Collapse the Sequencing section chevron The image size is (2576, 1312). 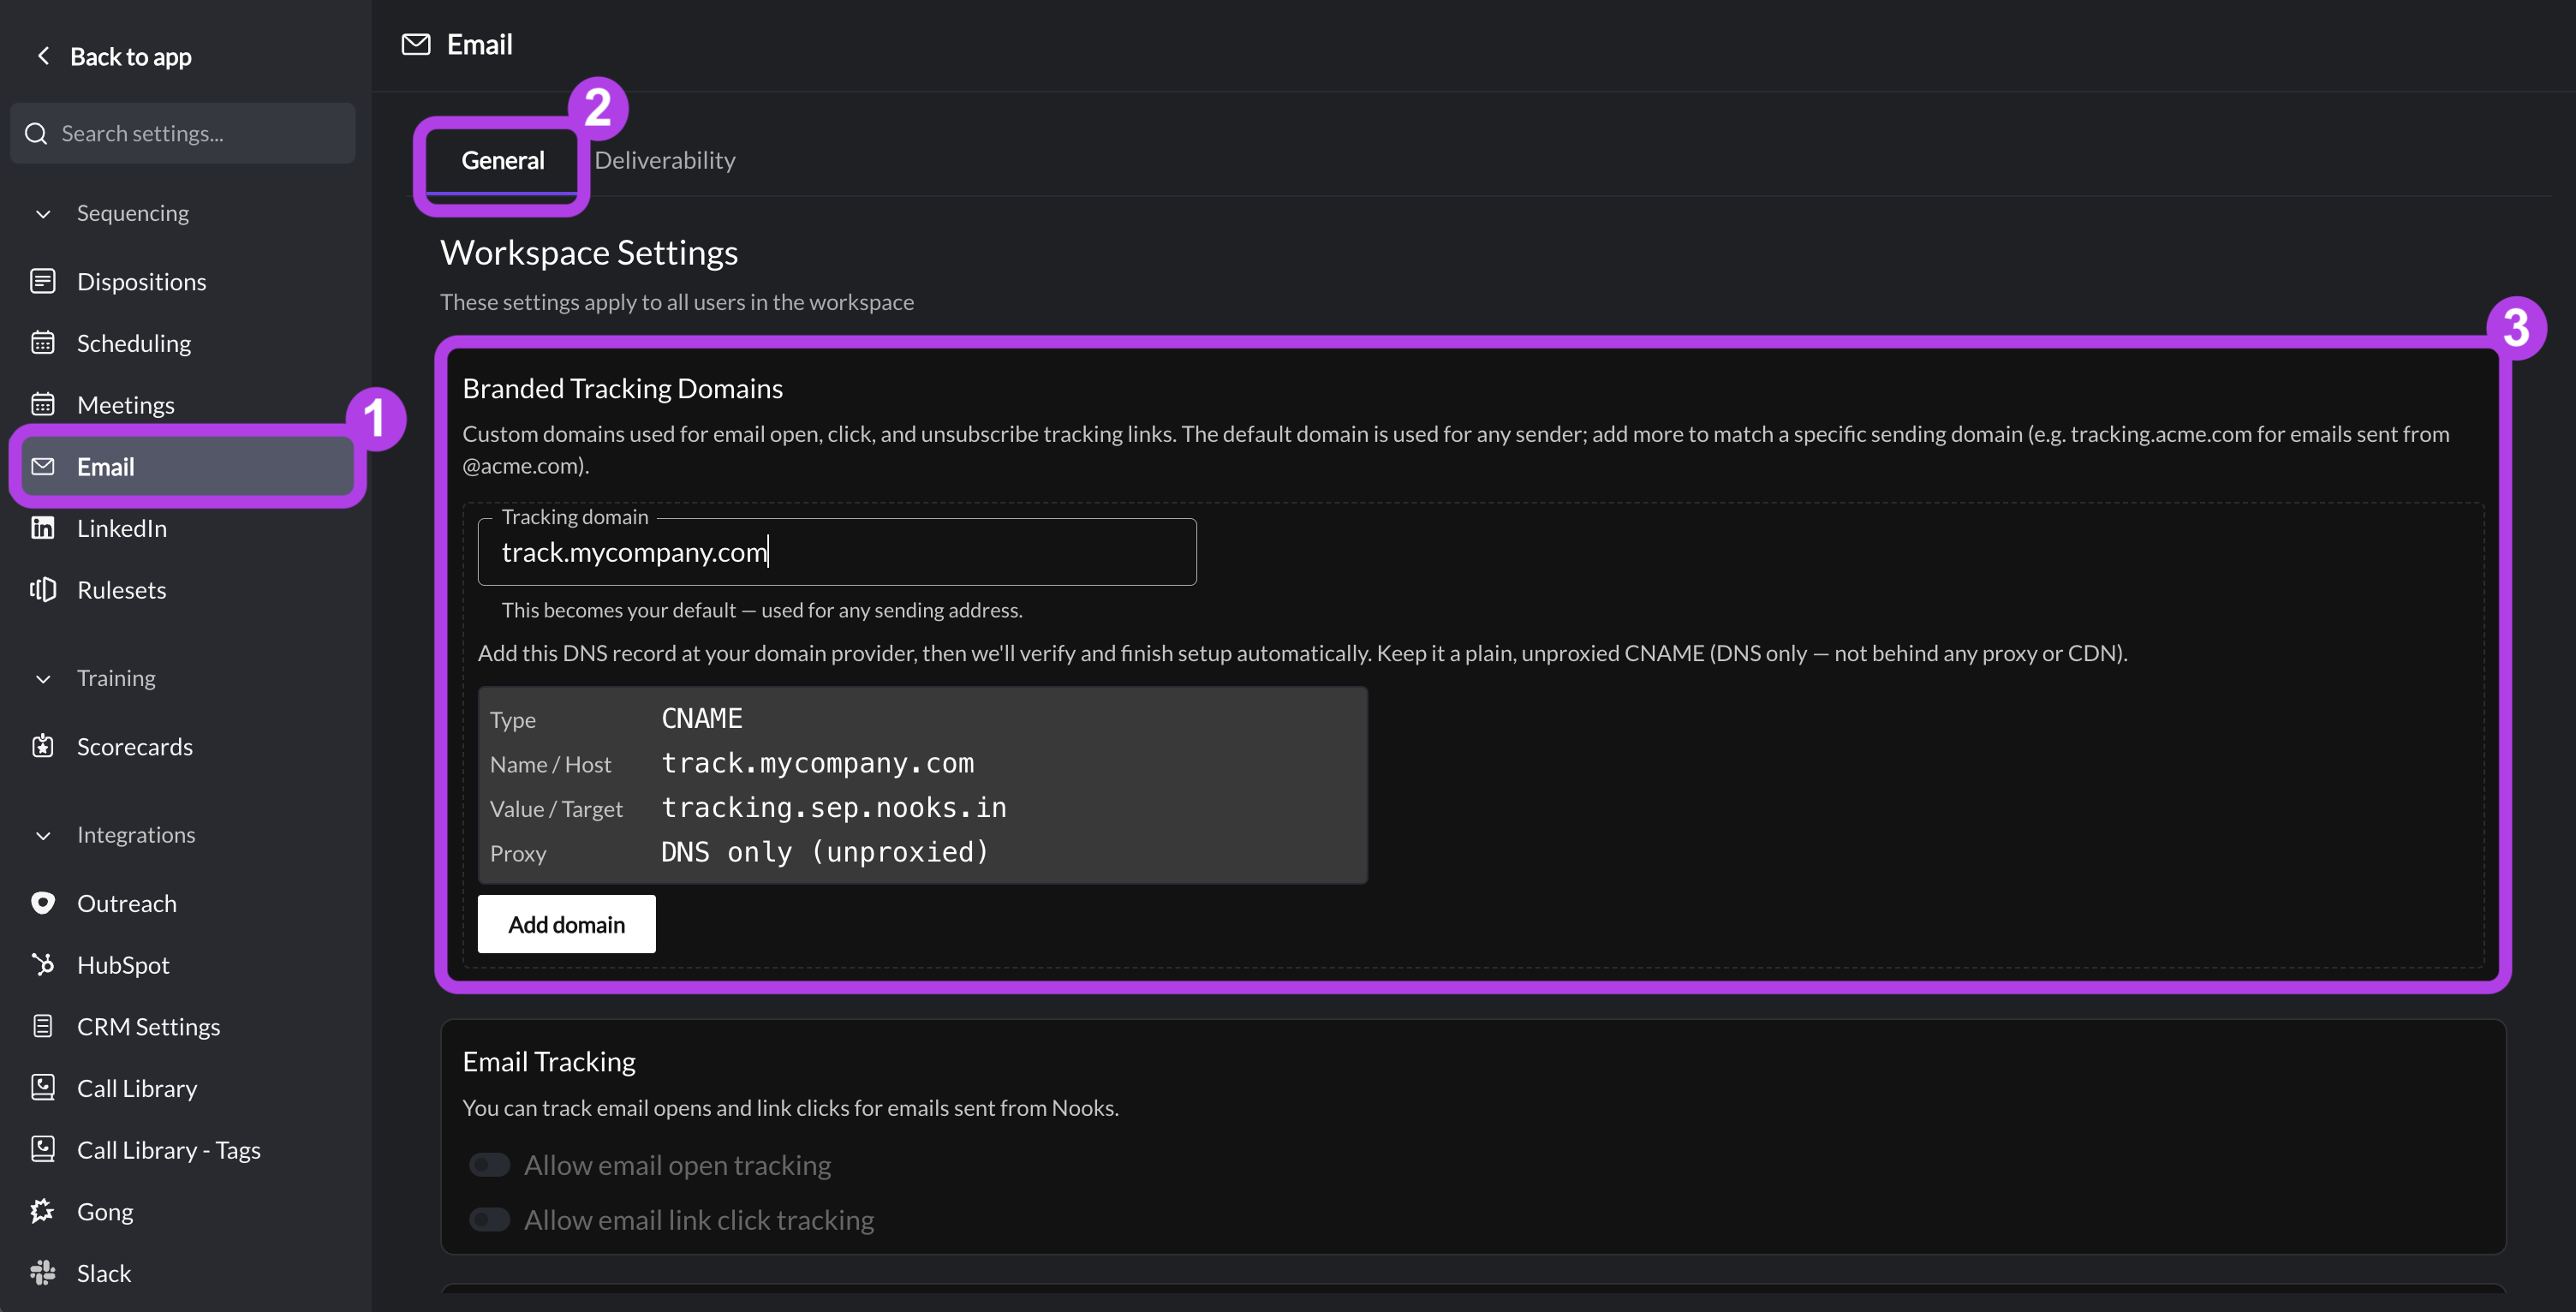(43, 214)
